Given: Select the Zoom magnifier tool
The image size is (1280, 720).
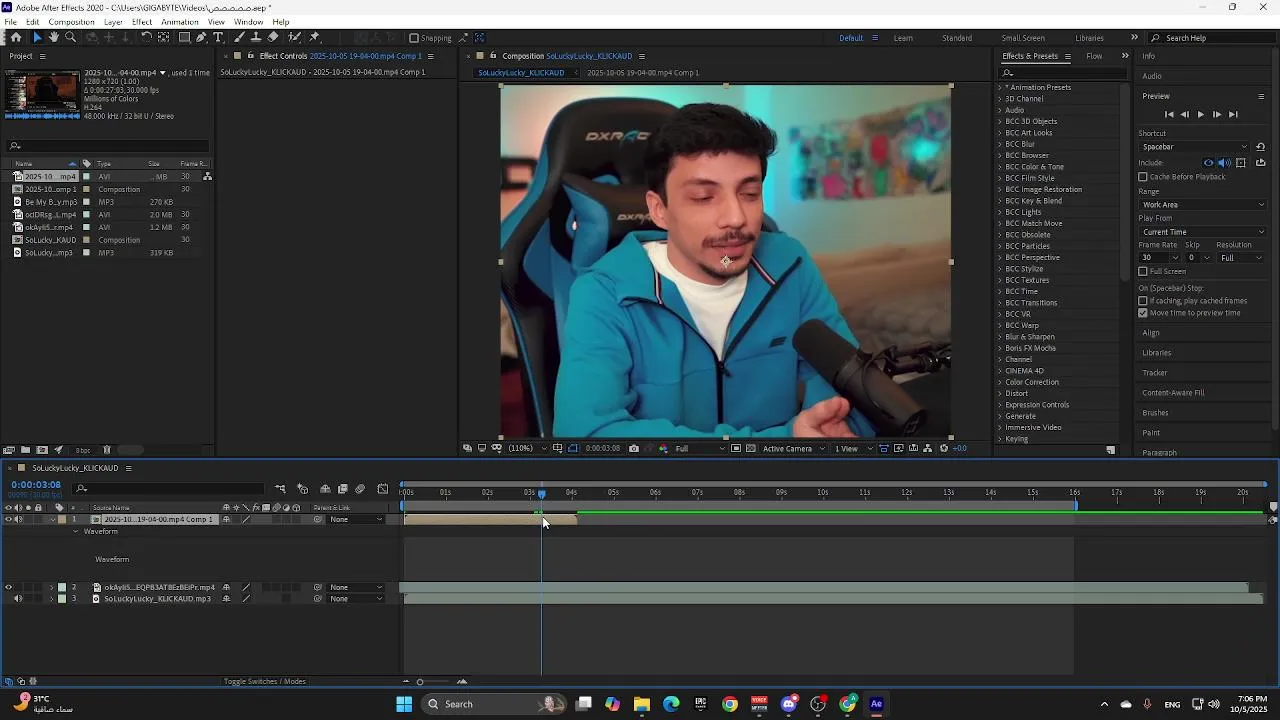Looking at the screenshot, I should pyautogui.click(x=70, y=37).
